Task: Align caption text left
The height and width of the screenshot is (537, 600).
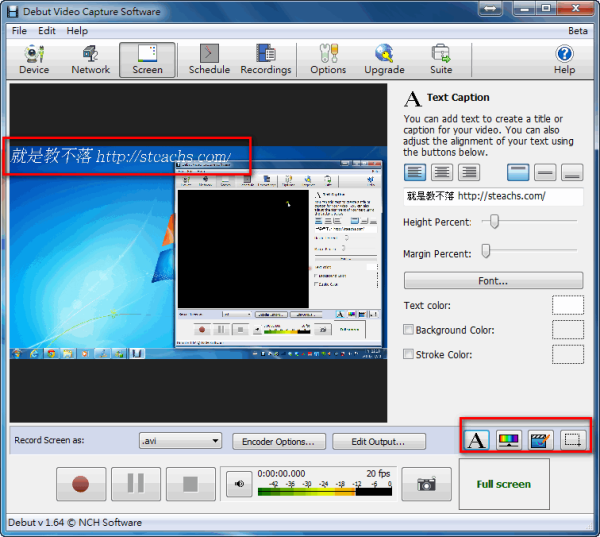Action: coord(415,172)
